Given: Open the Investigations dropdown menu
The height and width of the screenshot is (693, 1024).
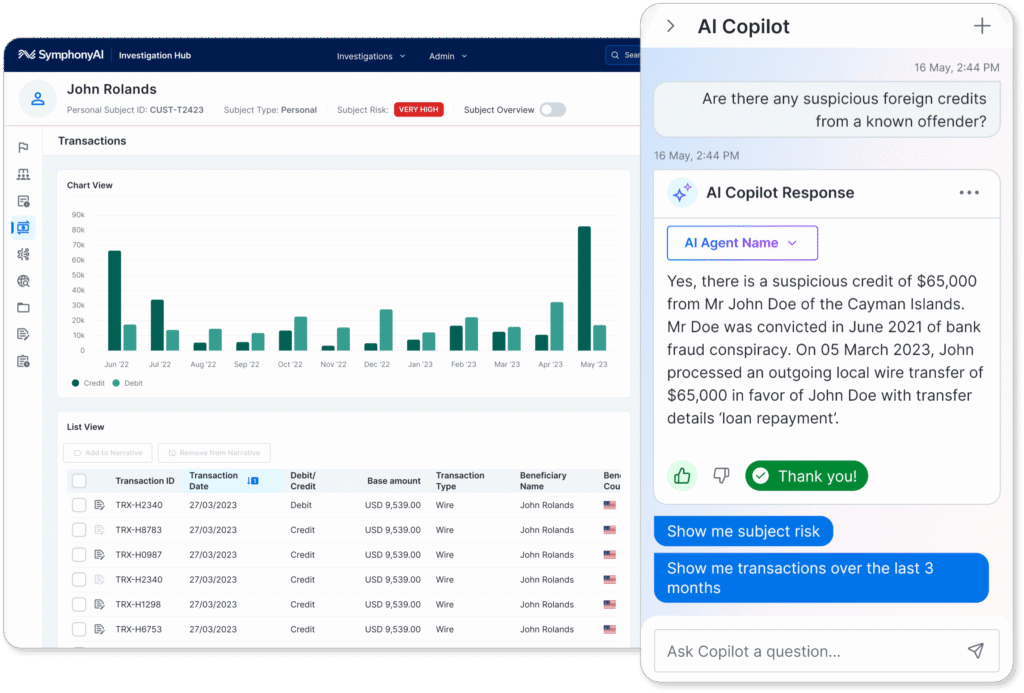Looking at the screenshot, I should click(x=371, y=56).
